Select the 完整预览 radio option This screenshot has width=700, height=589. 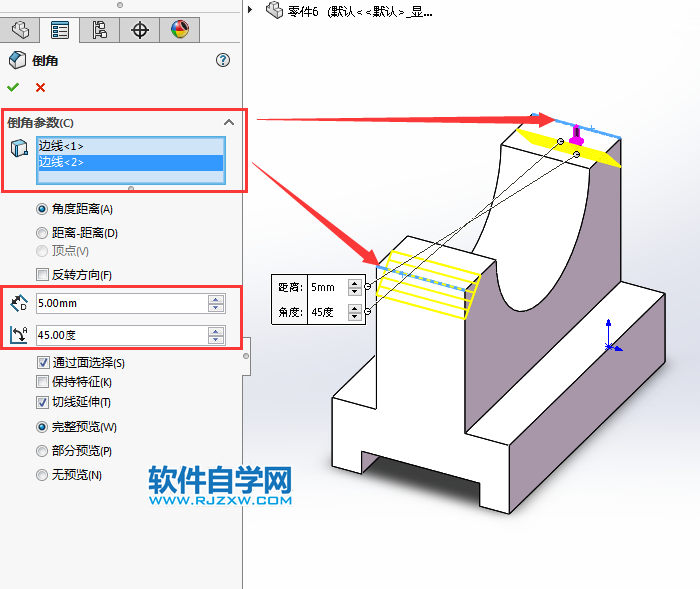pos(42,427)
